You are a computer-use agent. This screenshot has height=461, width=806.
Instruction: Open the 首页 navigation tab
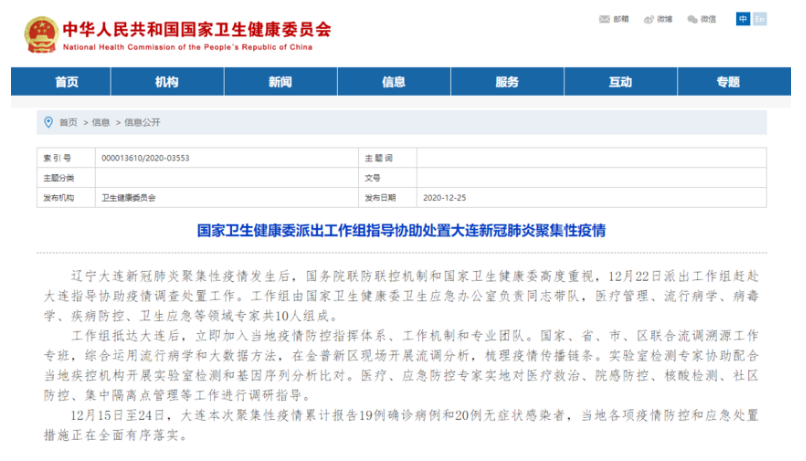(66, 82)
